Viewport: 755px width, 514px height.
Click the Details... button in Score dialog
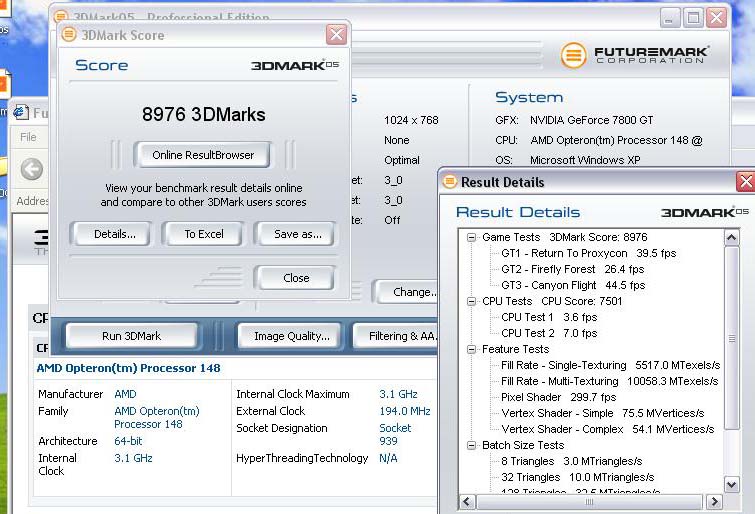(x=115, y=234)
